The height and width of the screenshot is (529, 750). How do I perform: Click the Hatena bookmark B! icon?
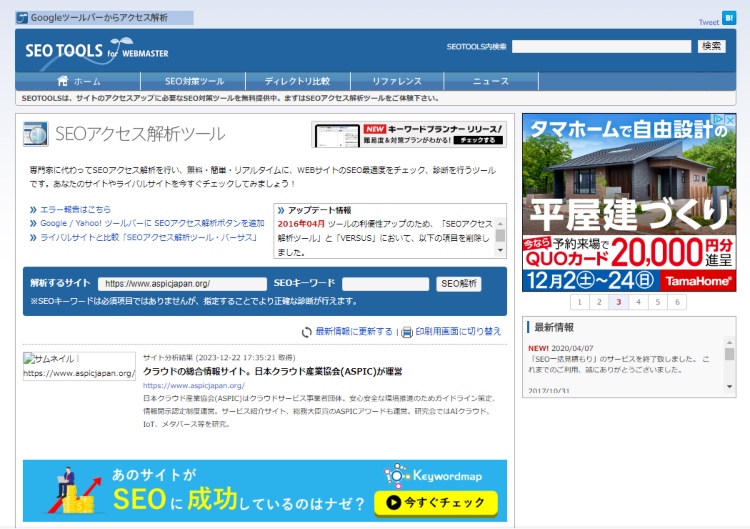click(728, 18)
